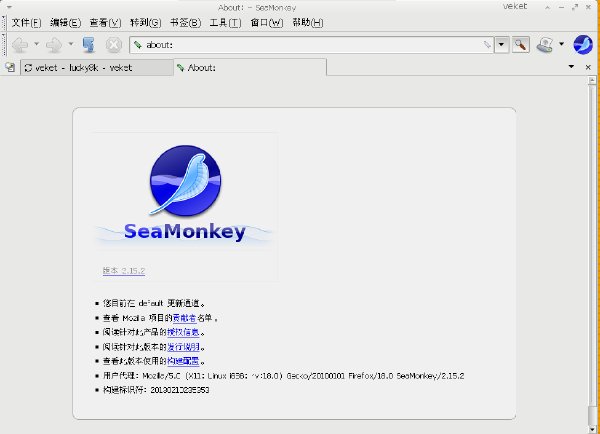The width and height of the screenshot is (600, 434).
Task: Click the veket label in the titlebar
Action: click(515, 6)
